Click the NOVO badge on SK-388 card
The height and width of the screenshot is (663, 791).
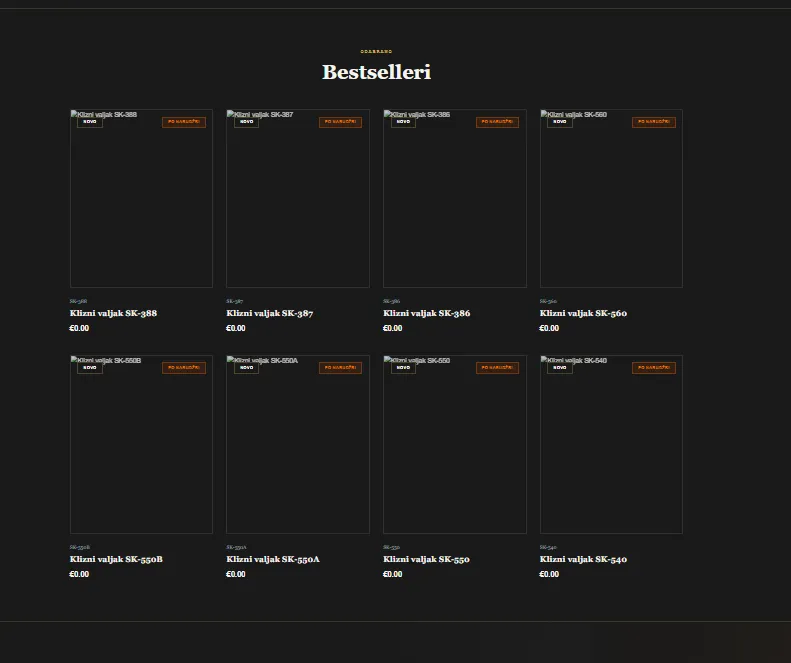coord(90,122)
